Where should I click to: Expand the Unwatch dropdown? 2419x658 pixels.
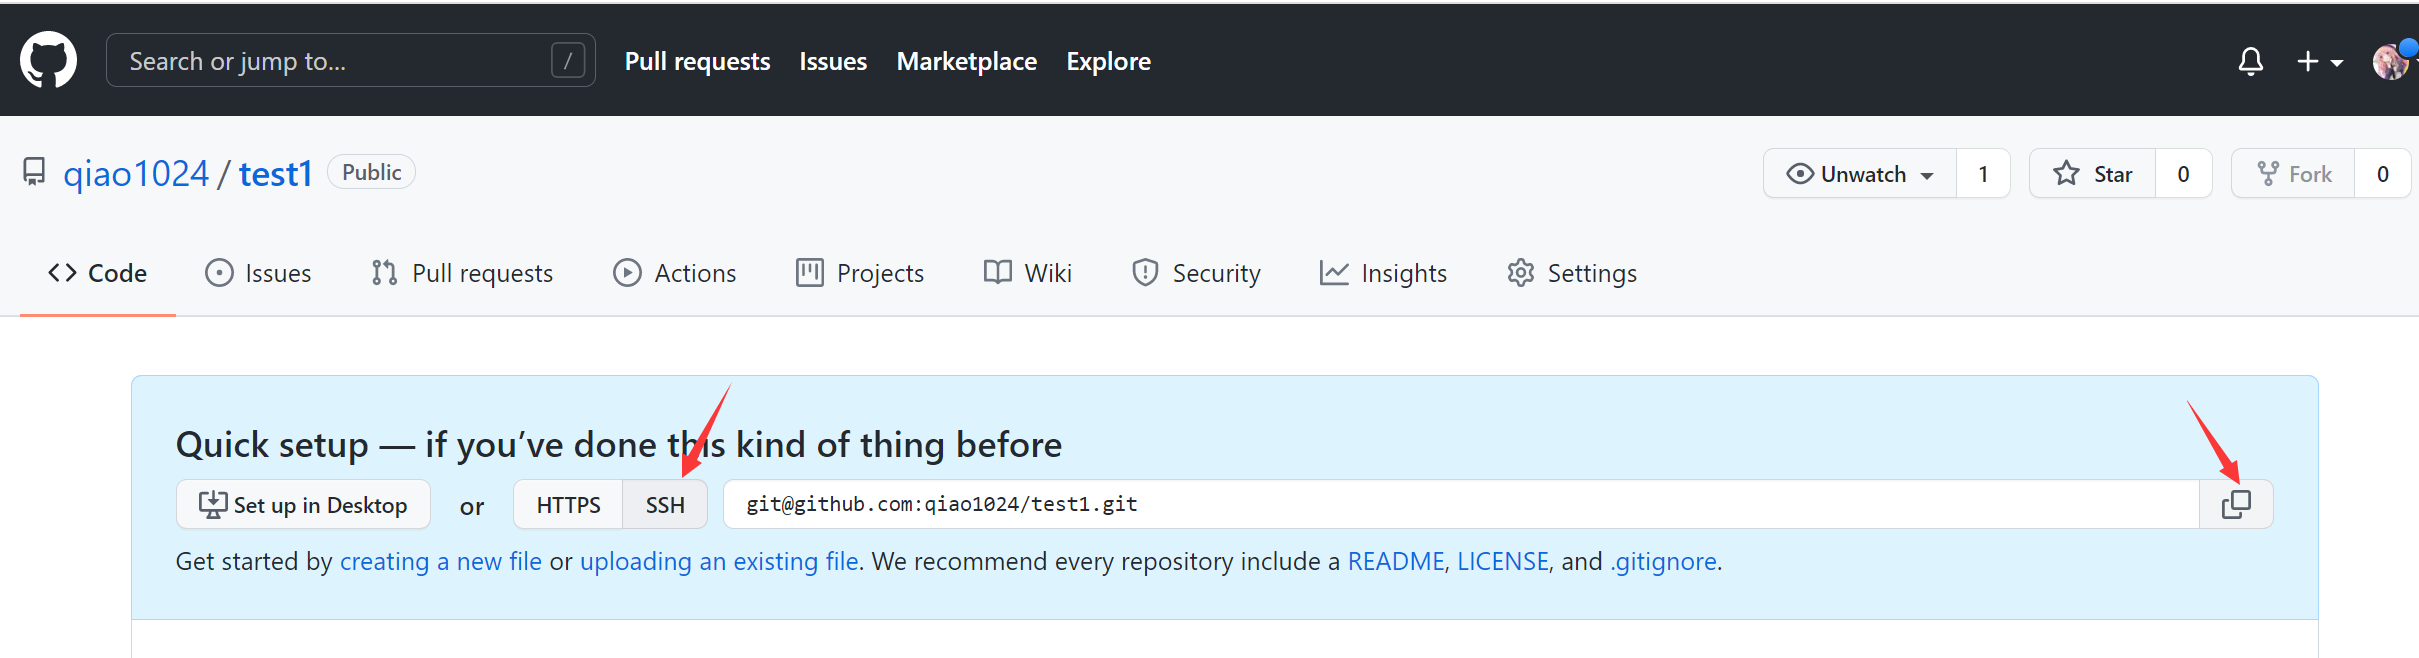click(1860, 174)
